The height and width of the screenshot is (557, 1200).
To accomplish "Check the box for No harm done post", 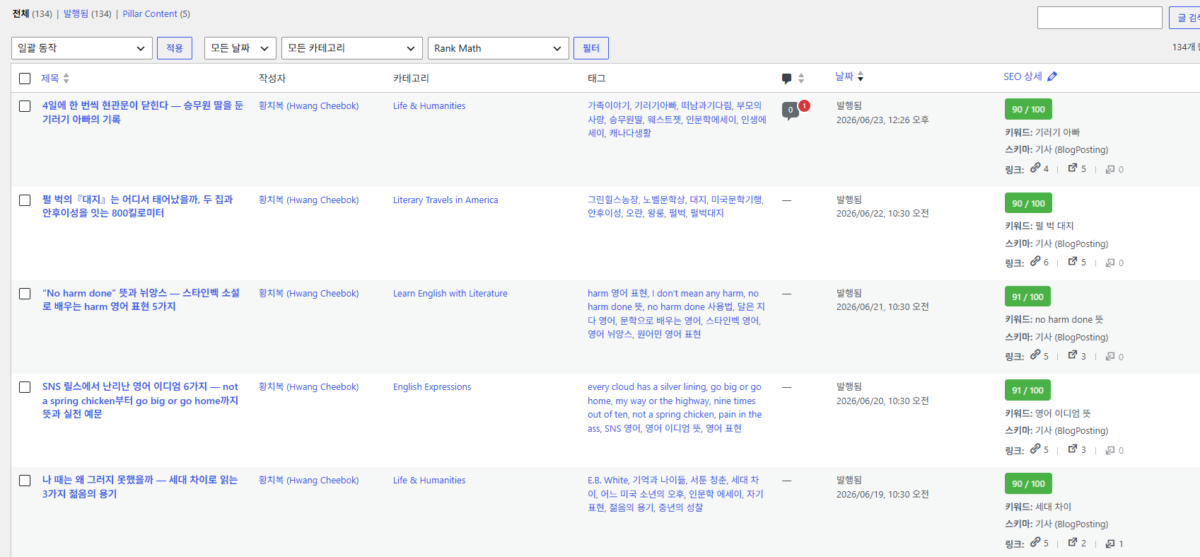I will tap(25, 294).
